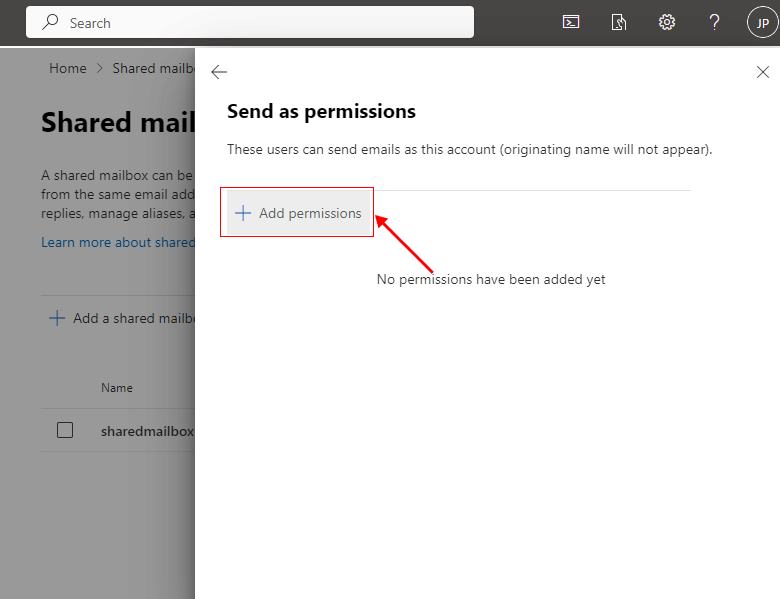
Task: Sort by the Name column header
Action: pyautogui.click(x=117, y=387)
